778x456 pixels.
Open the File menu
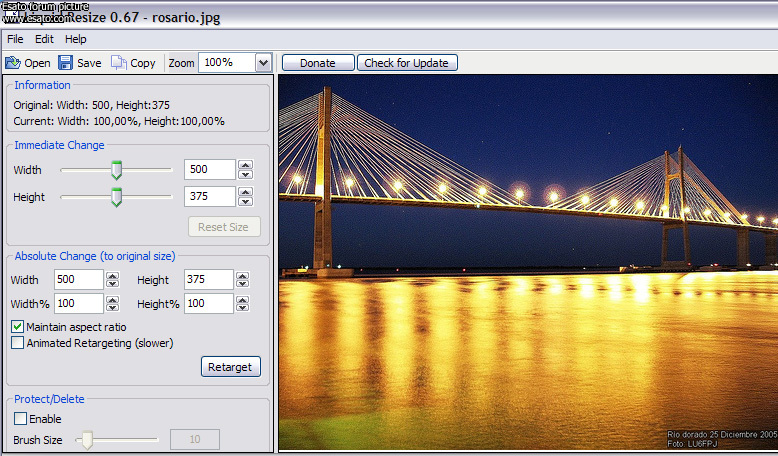pos(15,39)
